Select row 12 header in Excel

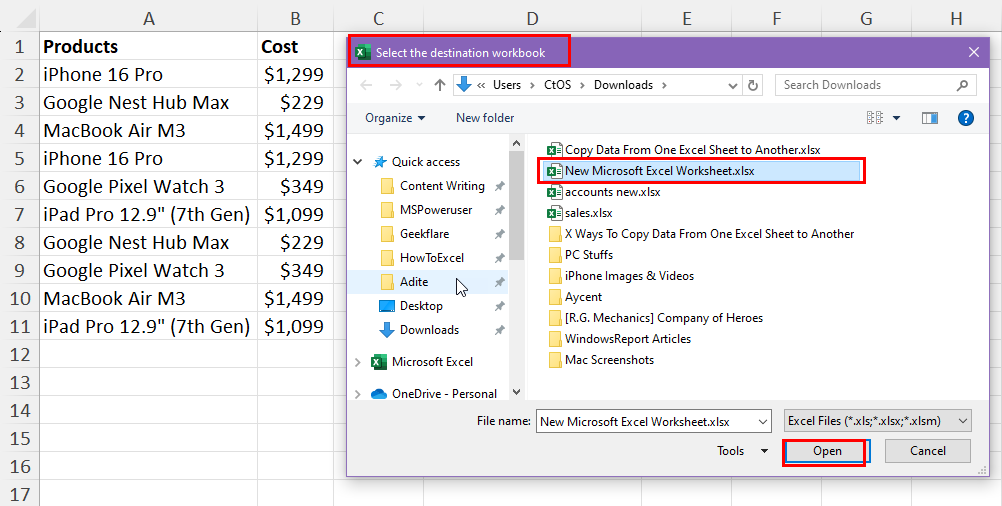[x=20, y=355]
